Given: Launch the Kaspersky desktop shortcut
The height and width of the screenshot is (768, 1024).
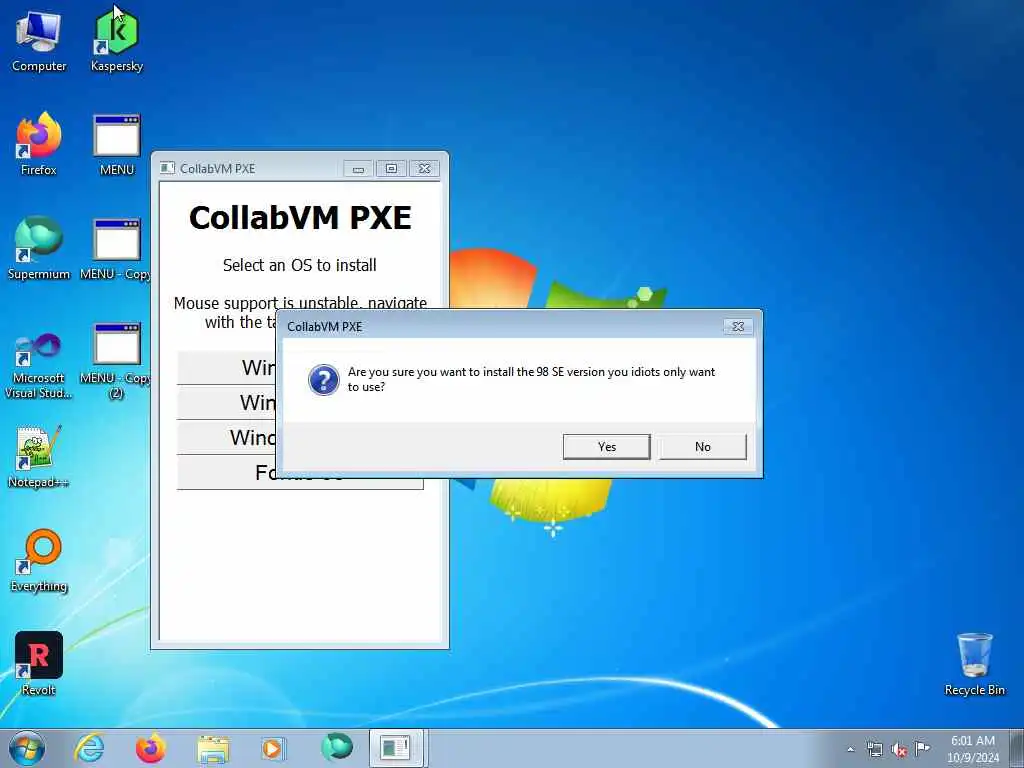Looking at the screenshot, I should tap(117, 40).
